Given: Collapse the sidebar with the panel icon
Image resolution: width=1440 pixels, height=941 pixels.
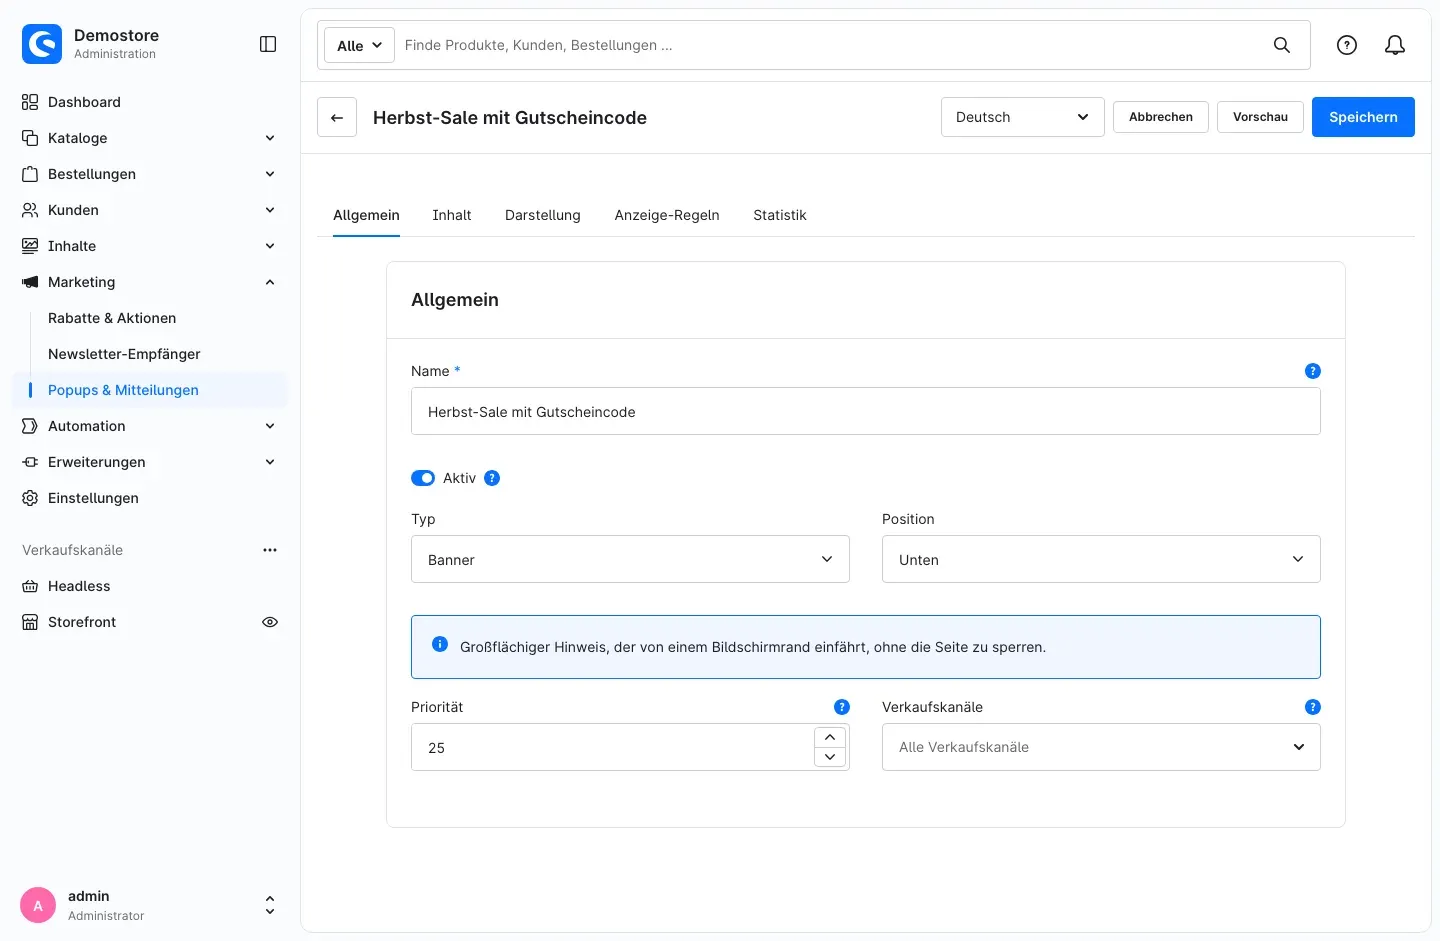Looking at the screenshot, I should [x=268, y=44].
